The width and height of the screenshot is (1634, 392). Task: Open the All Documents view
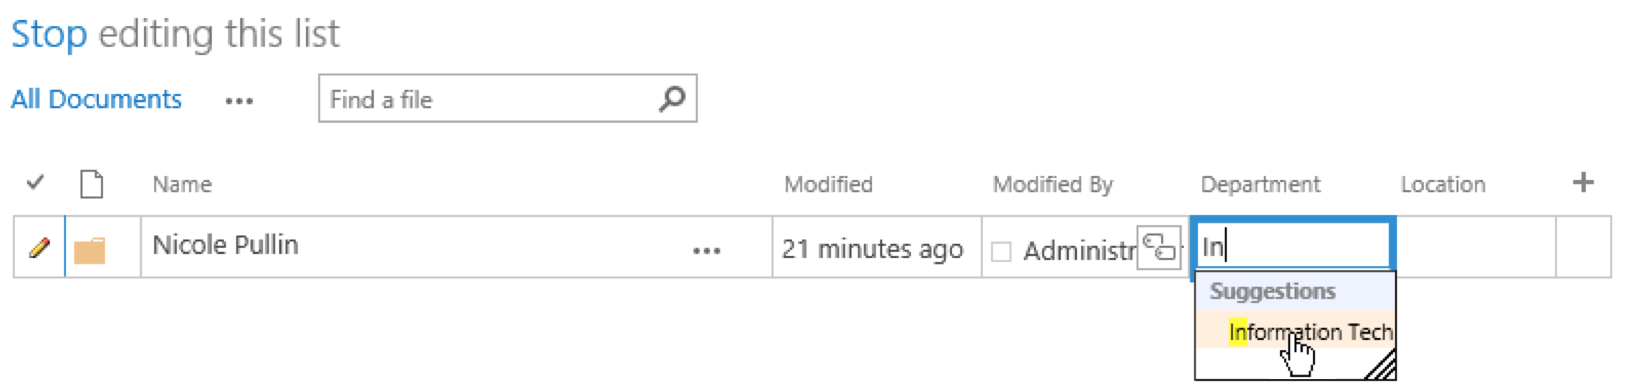coord(96,99)
